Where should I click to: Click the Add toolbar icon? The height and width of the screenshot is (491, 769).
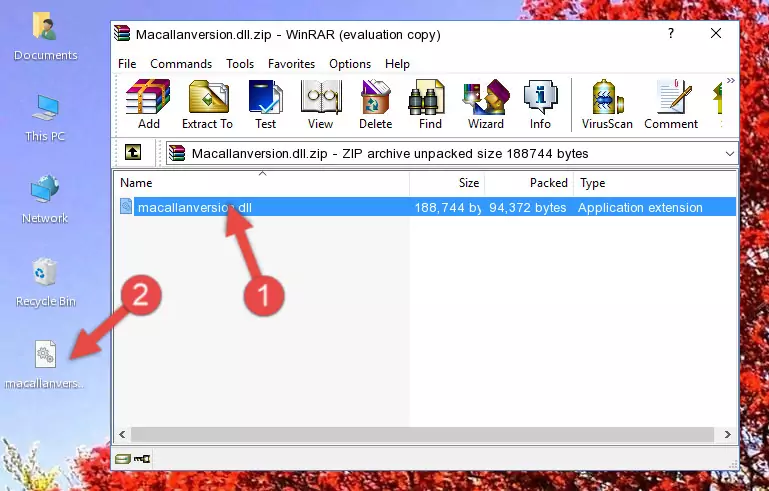tap(148, 104)
